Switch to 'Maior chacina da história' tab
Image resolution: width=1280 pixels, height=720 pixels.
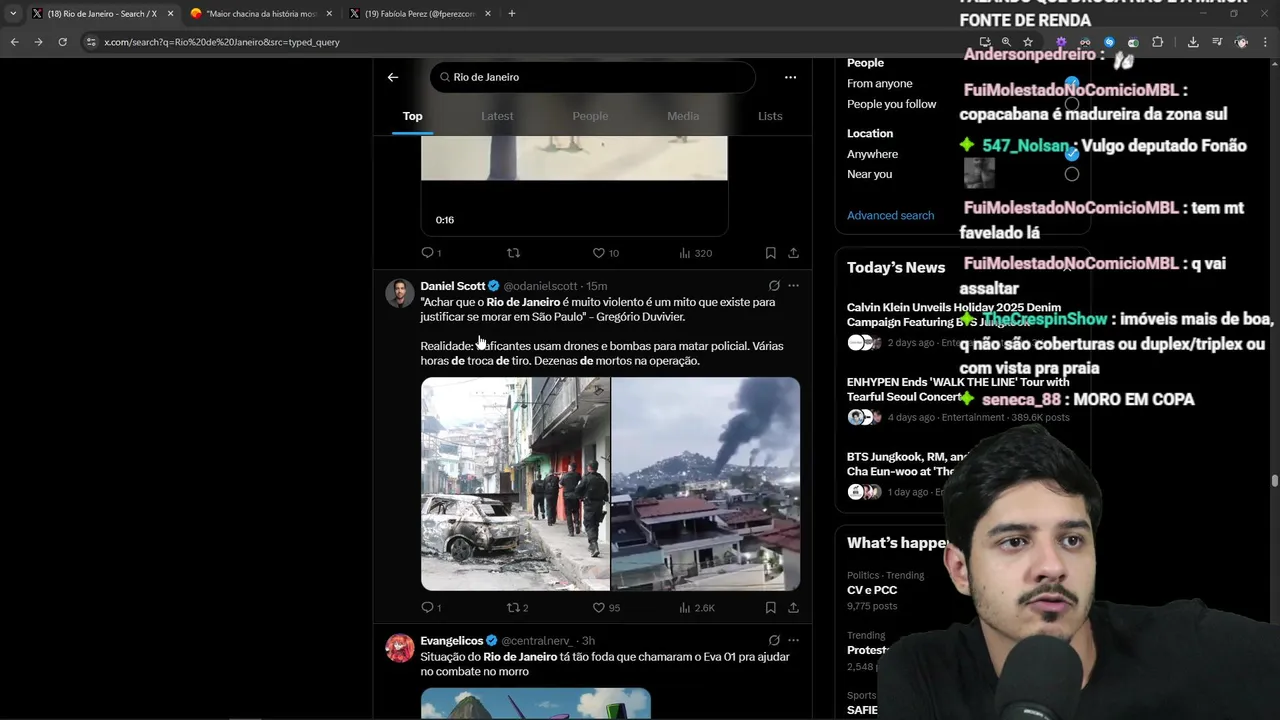(x=260, y=14)
